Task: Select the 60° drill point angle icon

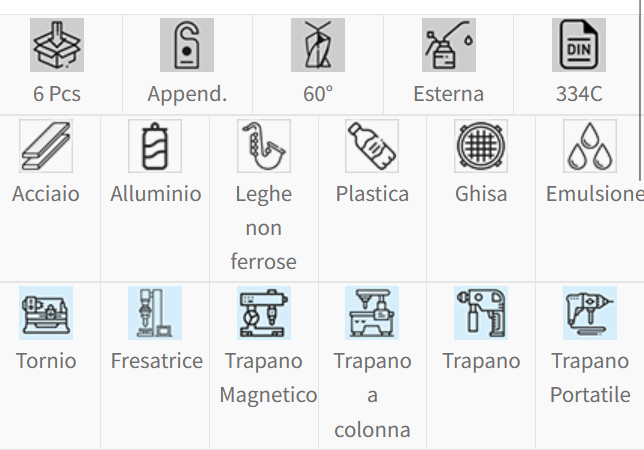Action: coord(318,45)
